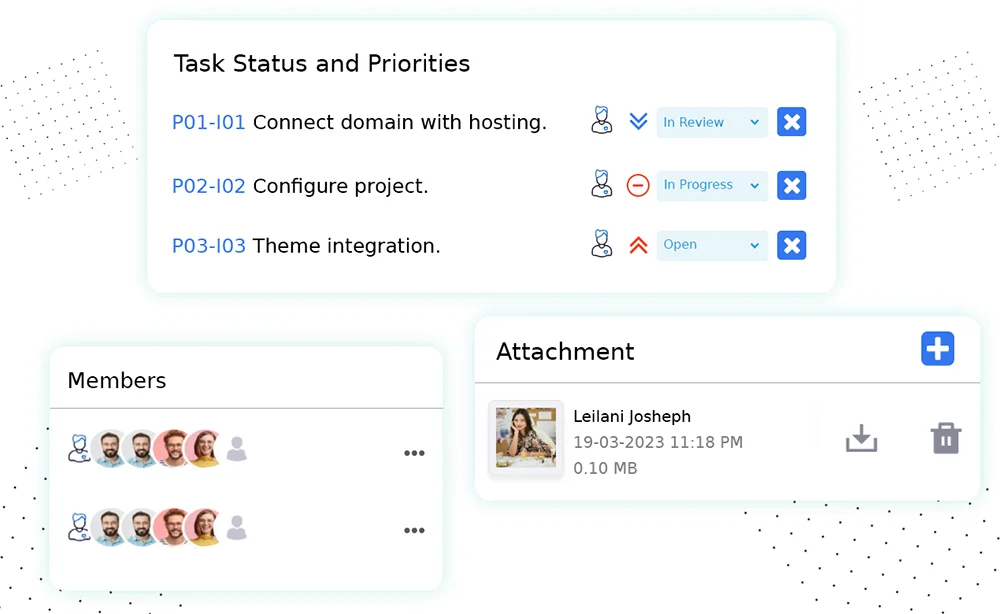Download the Leilani Josheph attachment

861,439
